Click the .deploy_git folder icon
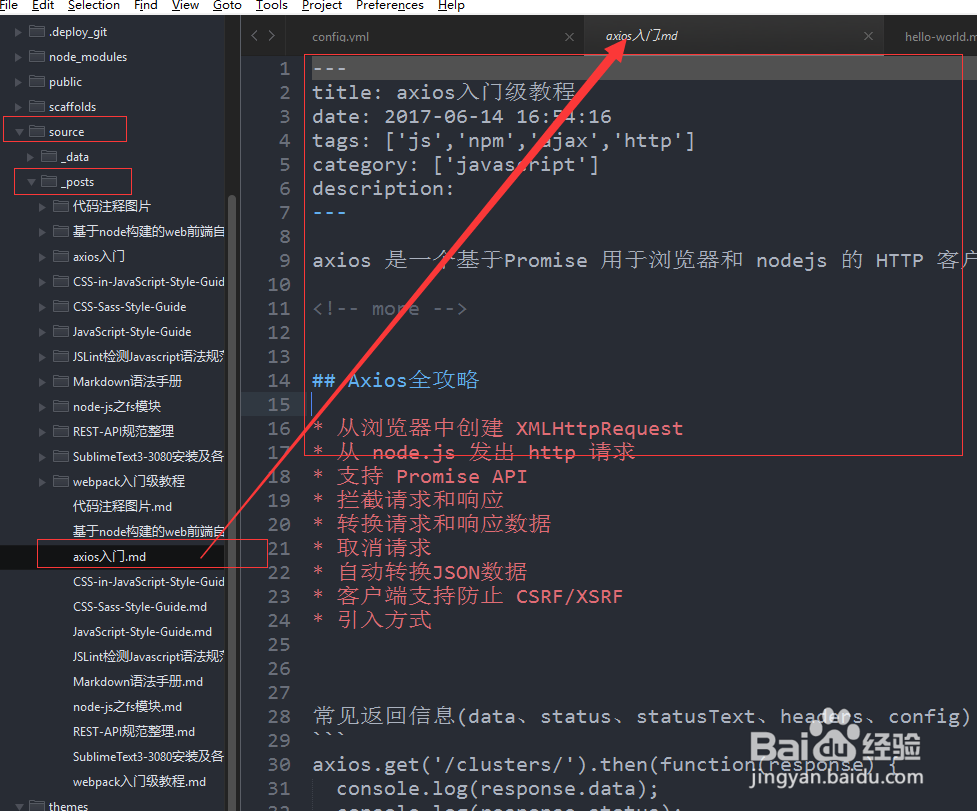This screenshot has width=977, height=811. 37,31
